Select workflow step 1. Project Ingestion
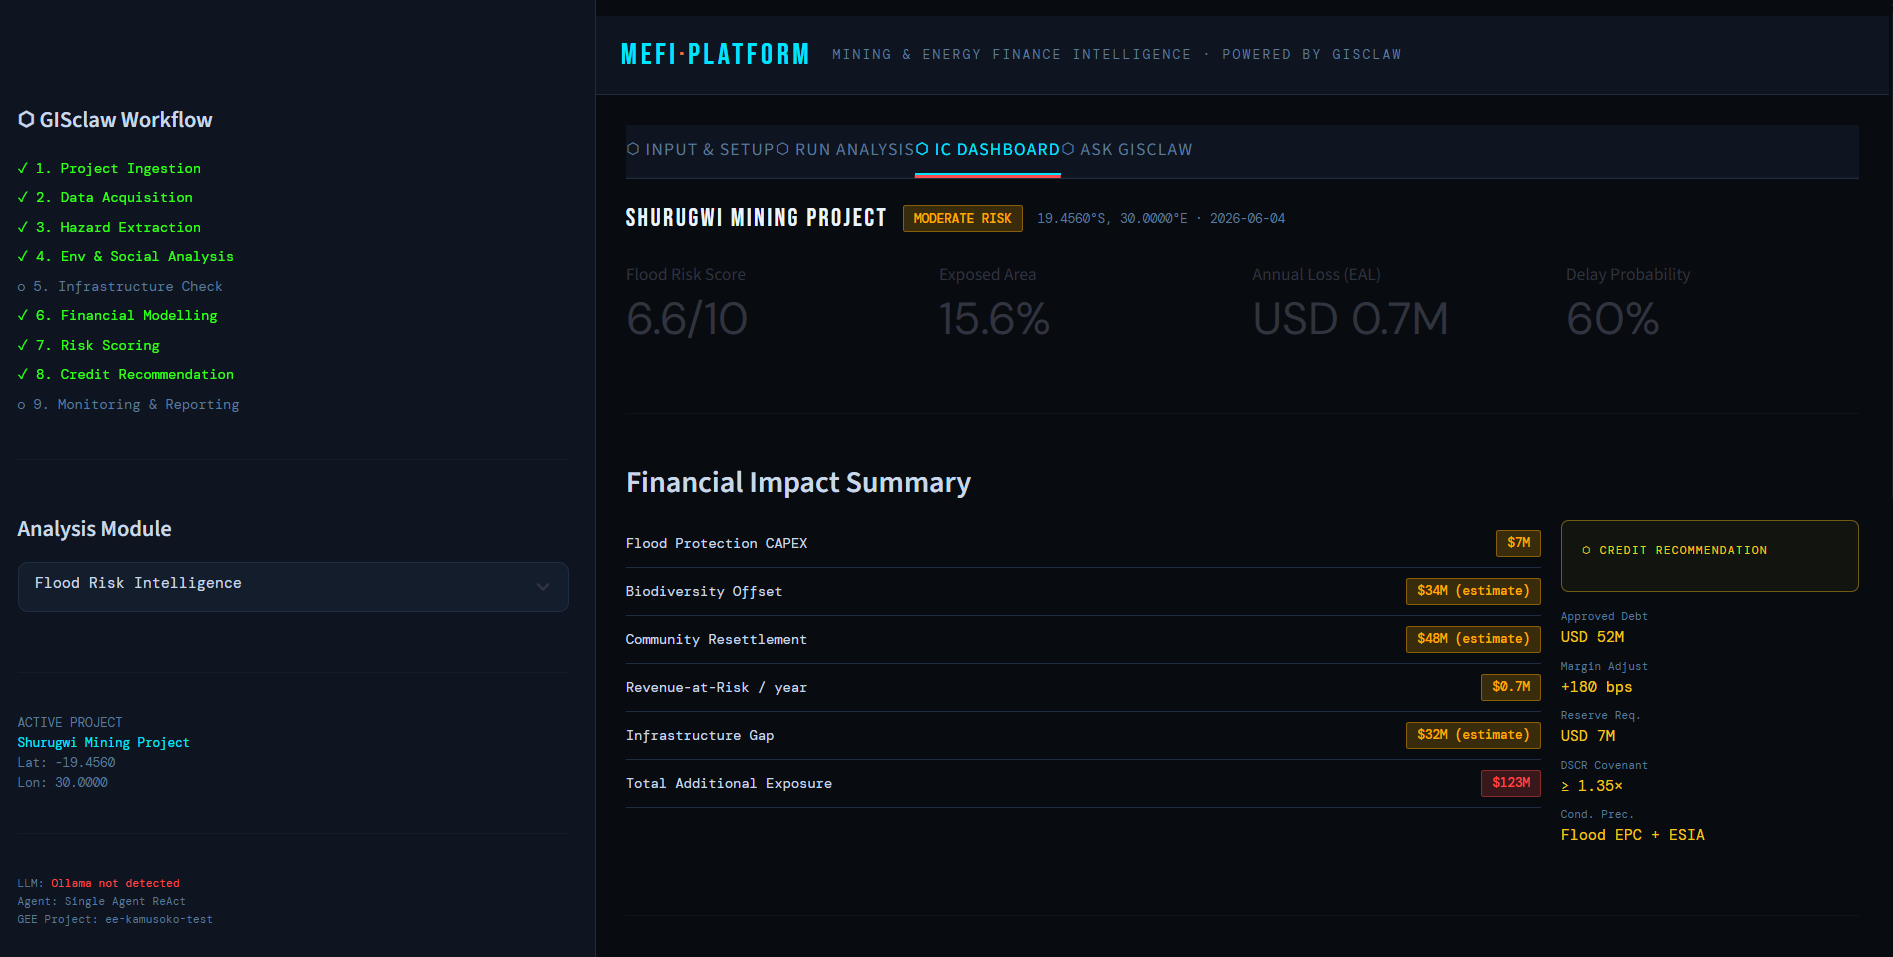The image size is (1893, 957). (109, 169)
